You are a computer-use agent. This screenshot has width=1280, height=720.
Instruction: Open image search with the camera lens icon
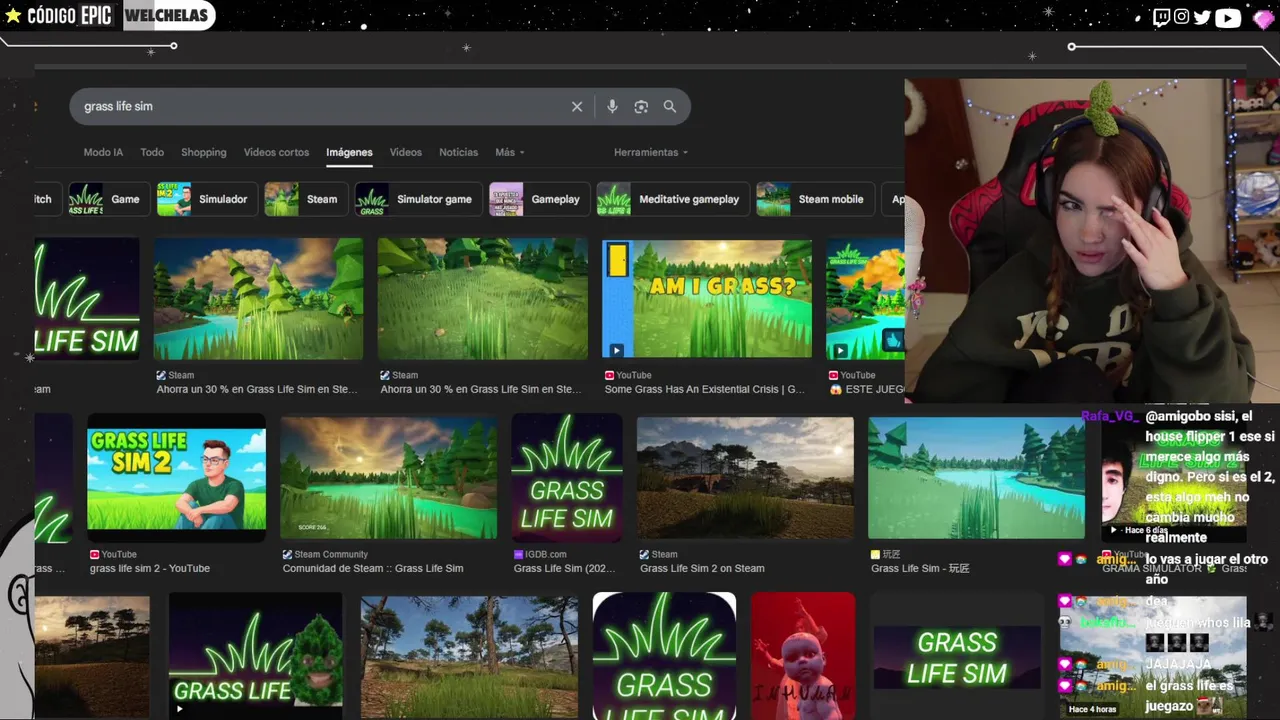click(641, 106)
